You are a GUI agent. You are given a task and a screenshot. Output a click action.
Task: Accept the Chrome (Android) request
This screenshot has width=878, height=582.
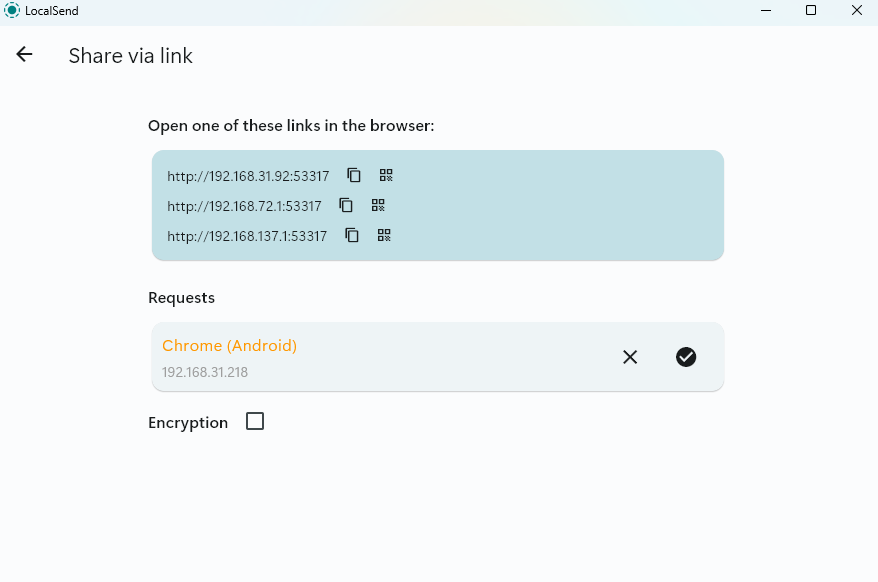(686, 357)
